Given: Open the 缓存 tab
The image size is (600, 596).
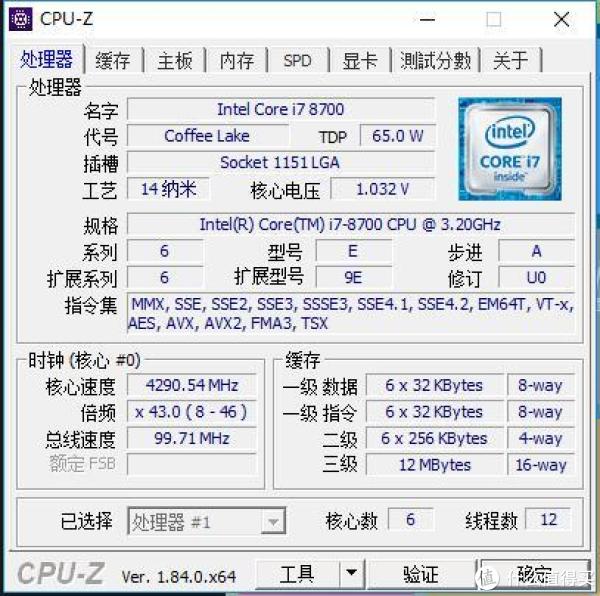Looking at the screenshot, I should pyautogui.click(x=113, y=60).
